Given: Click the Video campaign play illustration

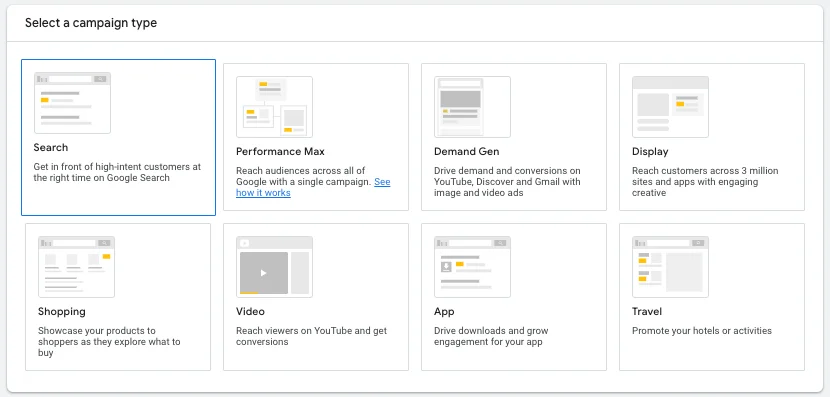Looking at the screenshot, I should tap(274, 267).
